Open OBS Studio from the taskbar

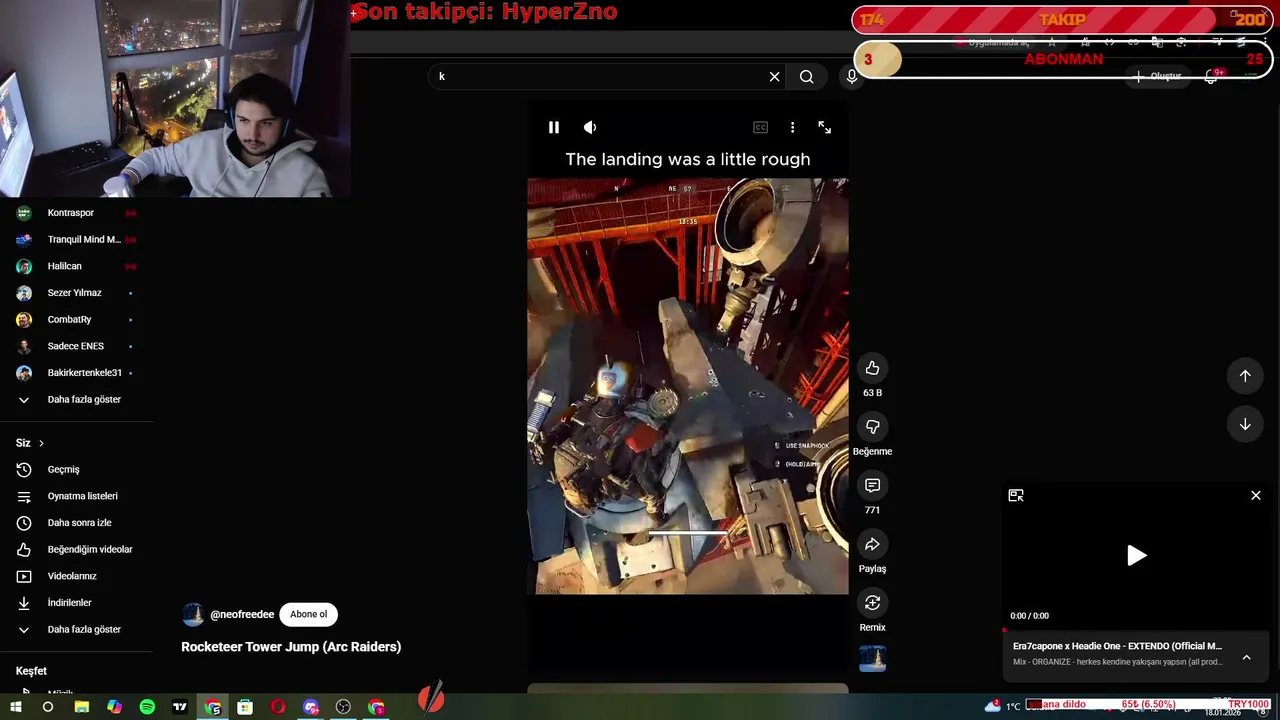click(x=343, y=707)
